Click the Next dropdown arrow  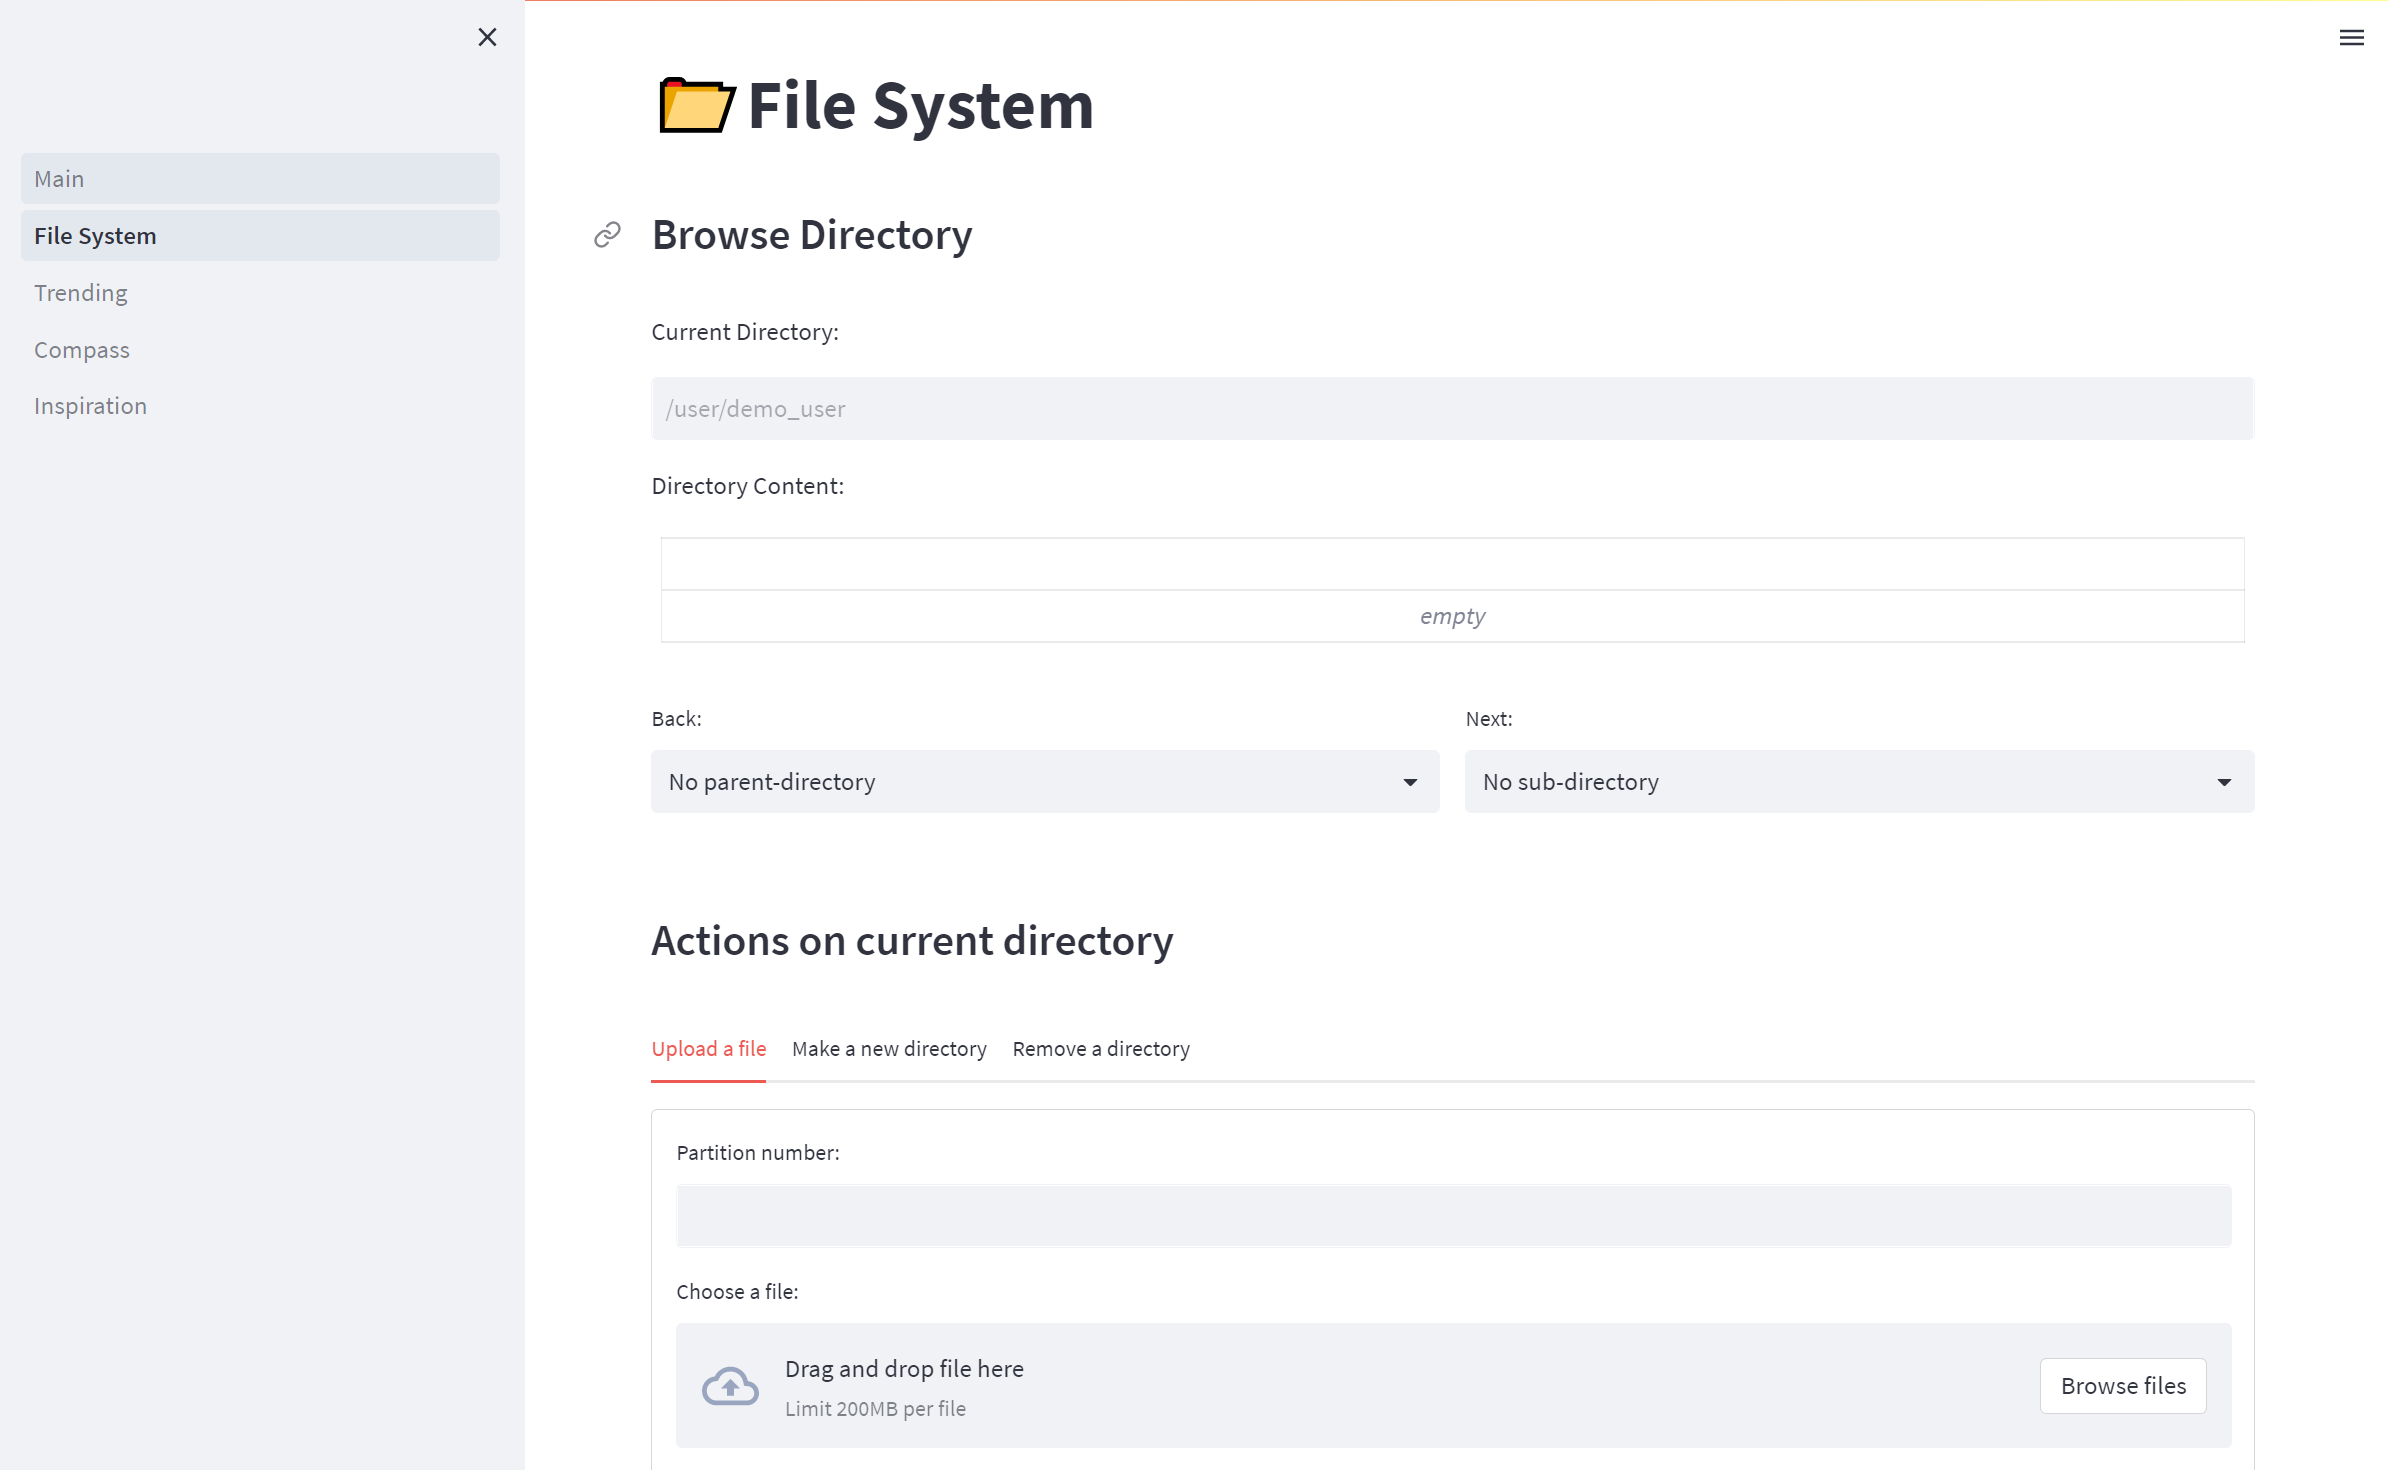tap(2224, 782)
